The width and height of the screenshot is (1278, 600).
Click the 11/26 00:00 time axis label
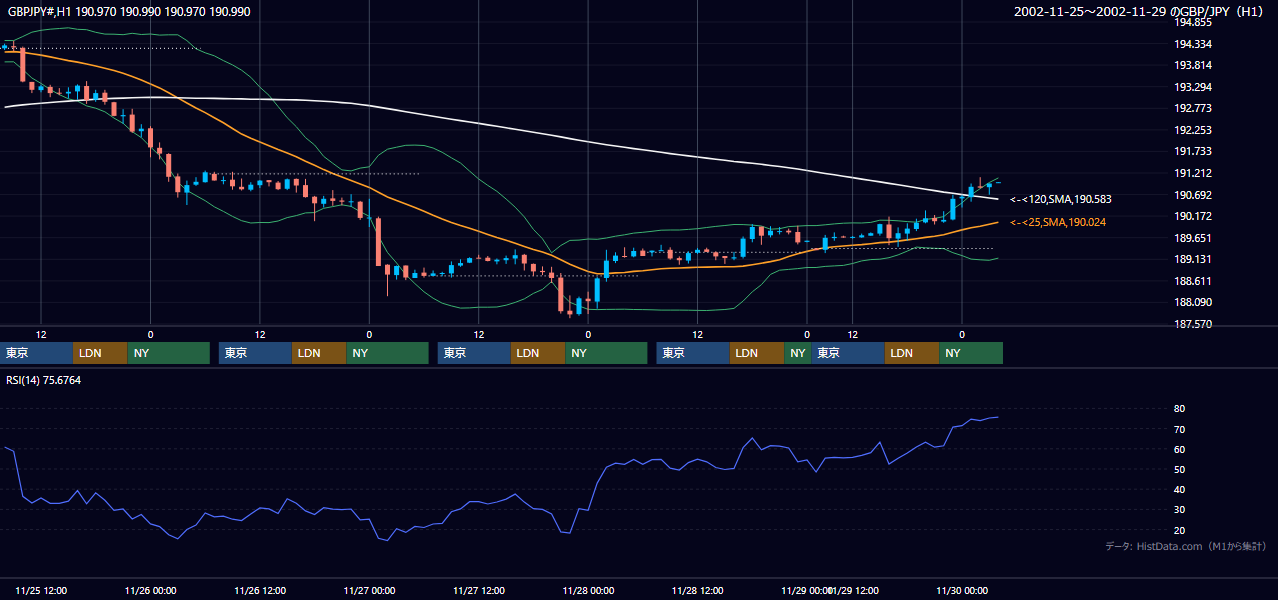[x=150, y=590]
